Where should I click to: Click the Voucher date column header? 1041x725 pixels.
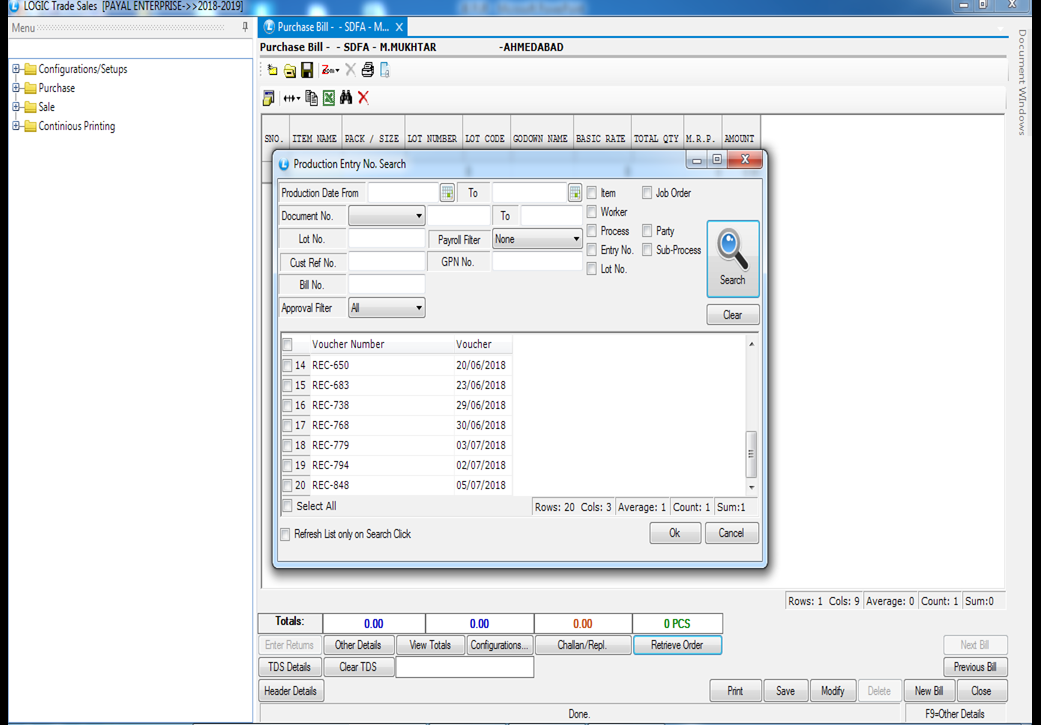coord(483,345)
